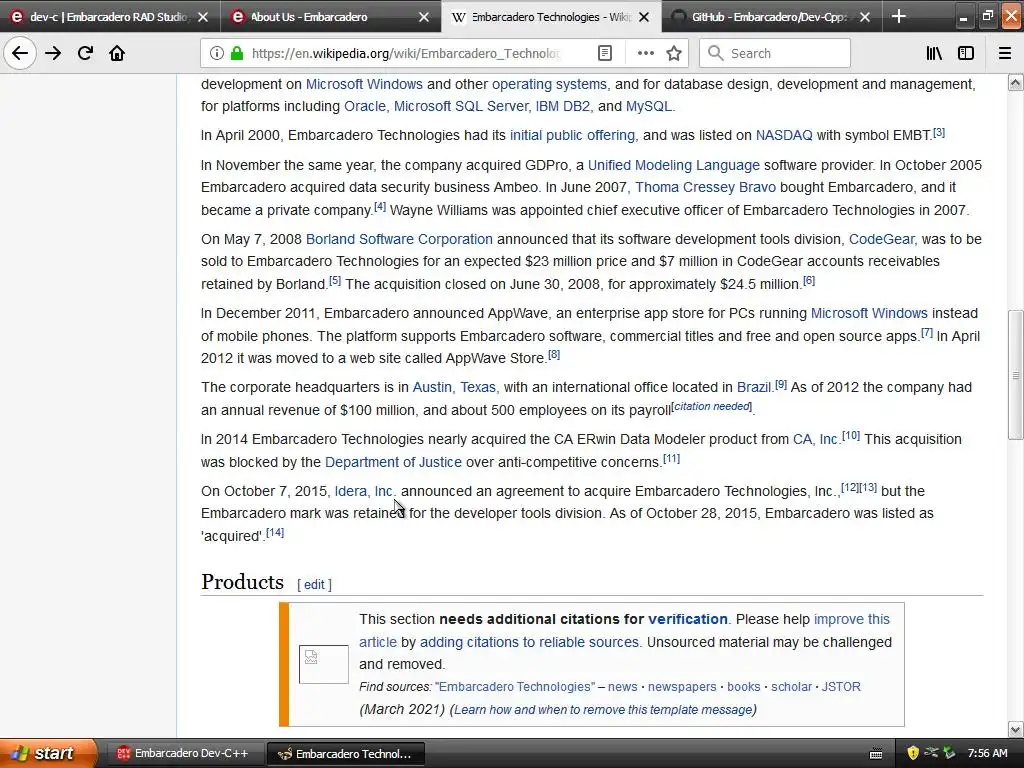Image resolution: width=1024 pixels, height=768 pixels.
Task: Search scholar for sources
Action: pos(791,687)
